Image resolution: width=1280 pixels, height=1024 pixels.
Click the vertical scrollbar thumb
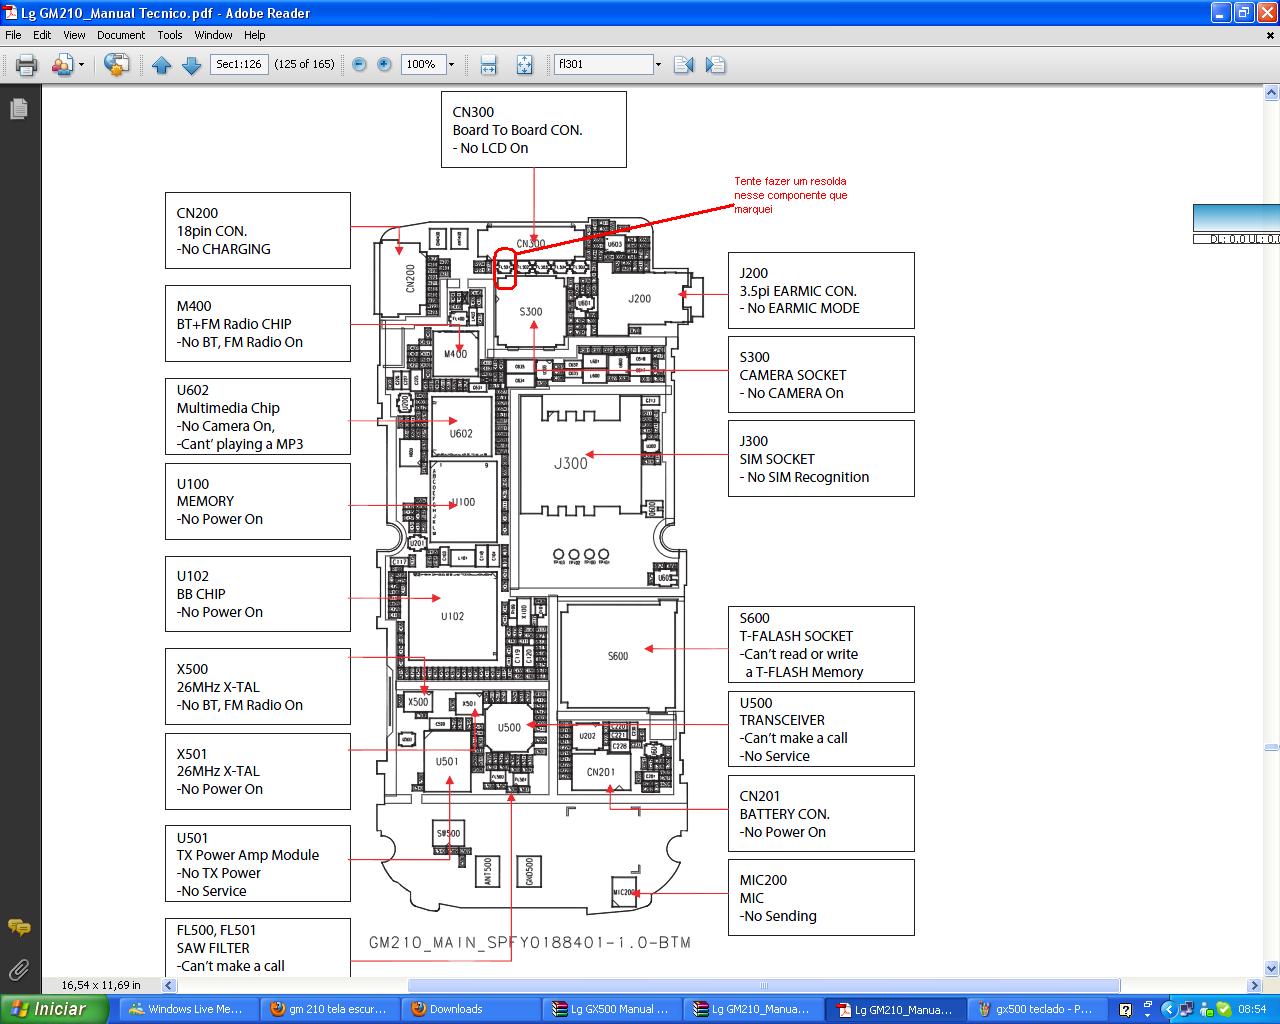pyautogui.click(x=1271, y=747)
